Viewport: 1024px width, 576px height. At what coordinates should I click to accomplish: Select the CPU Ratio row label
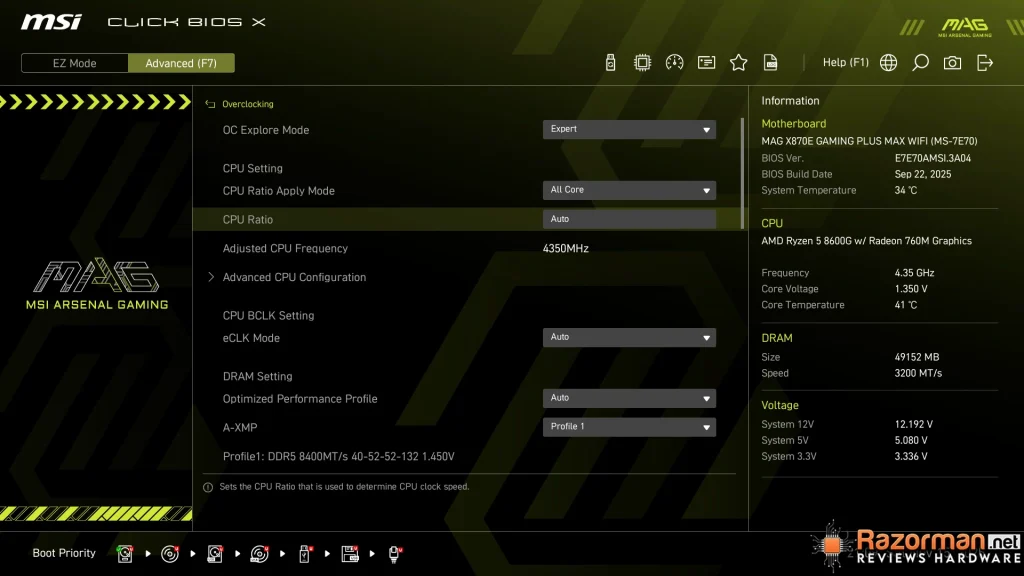(x=248, y=219)
